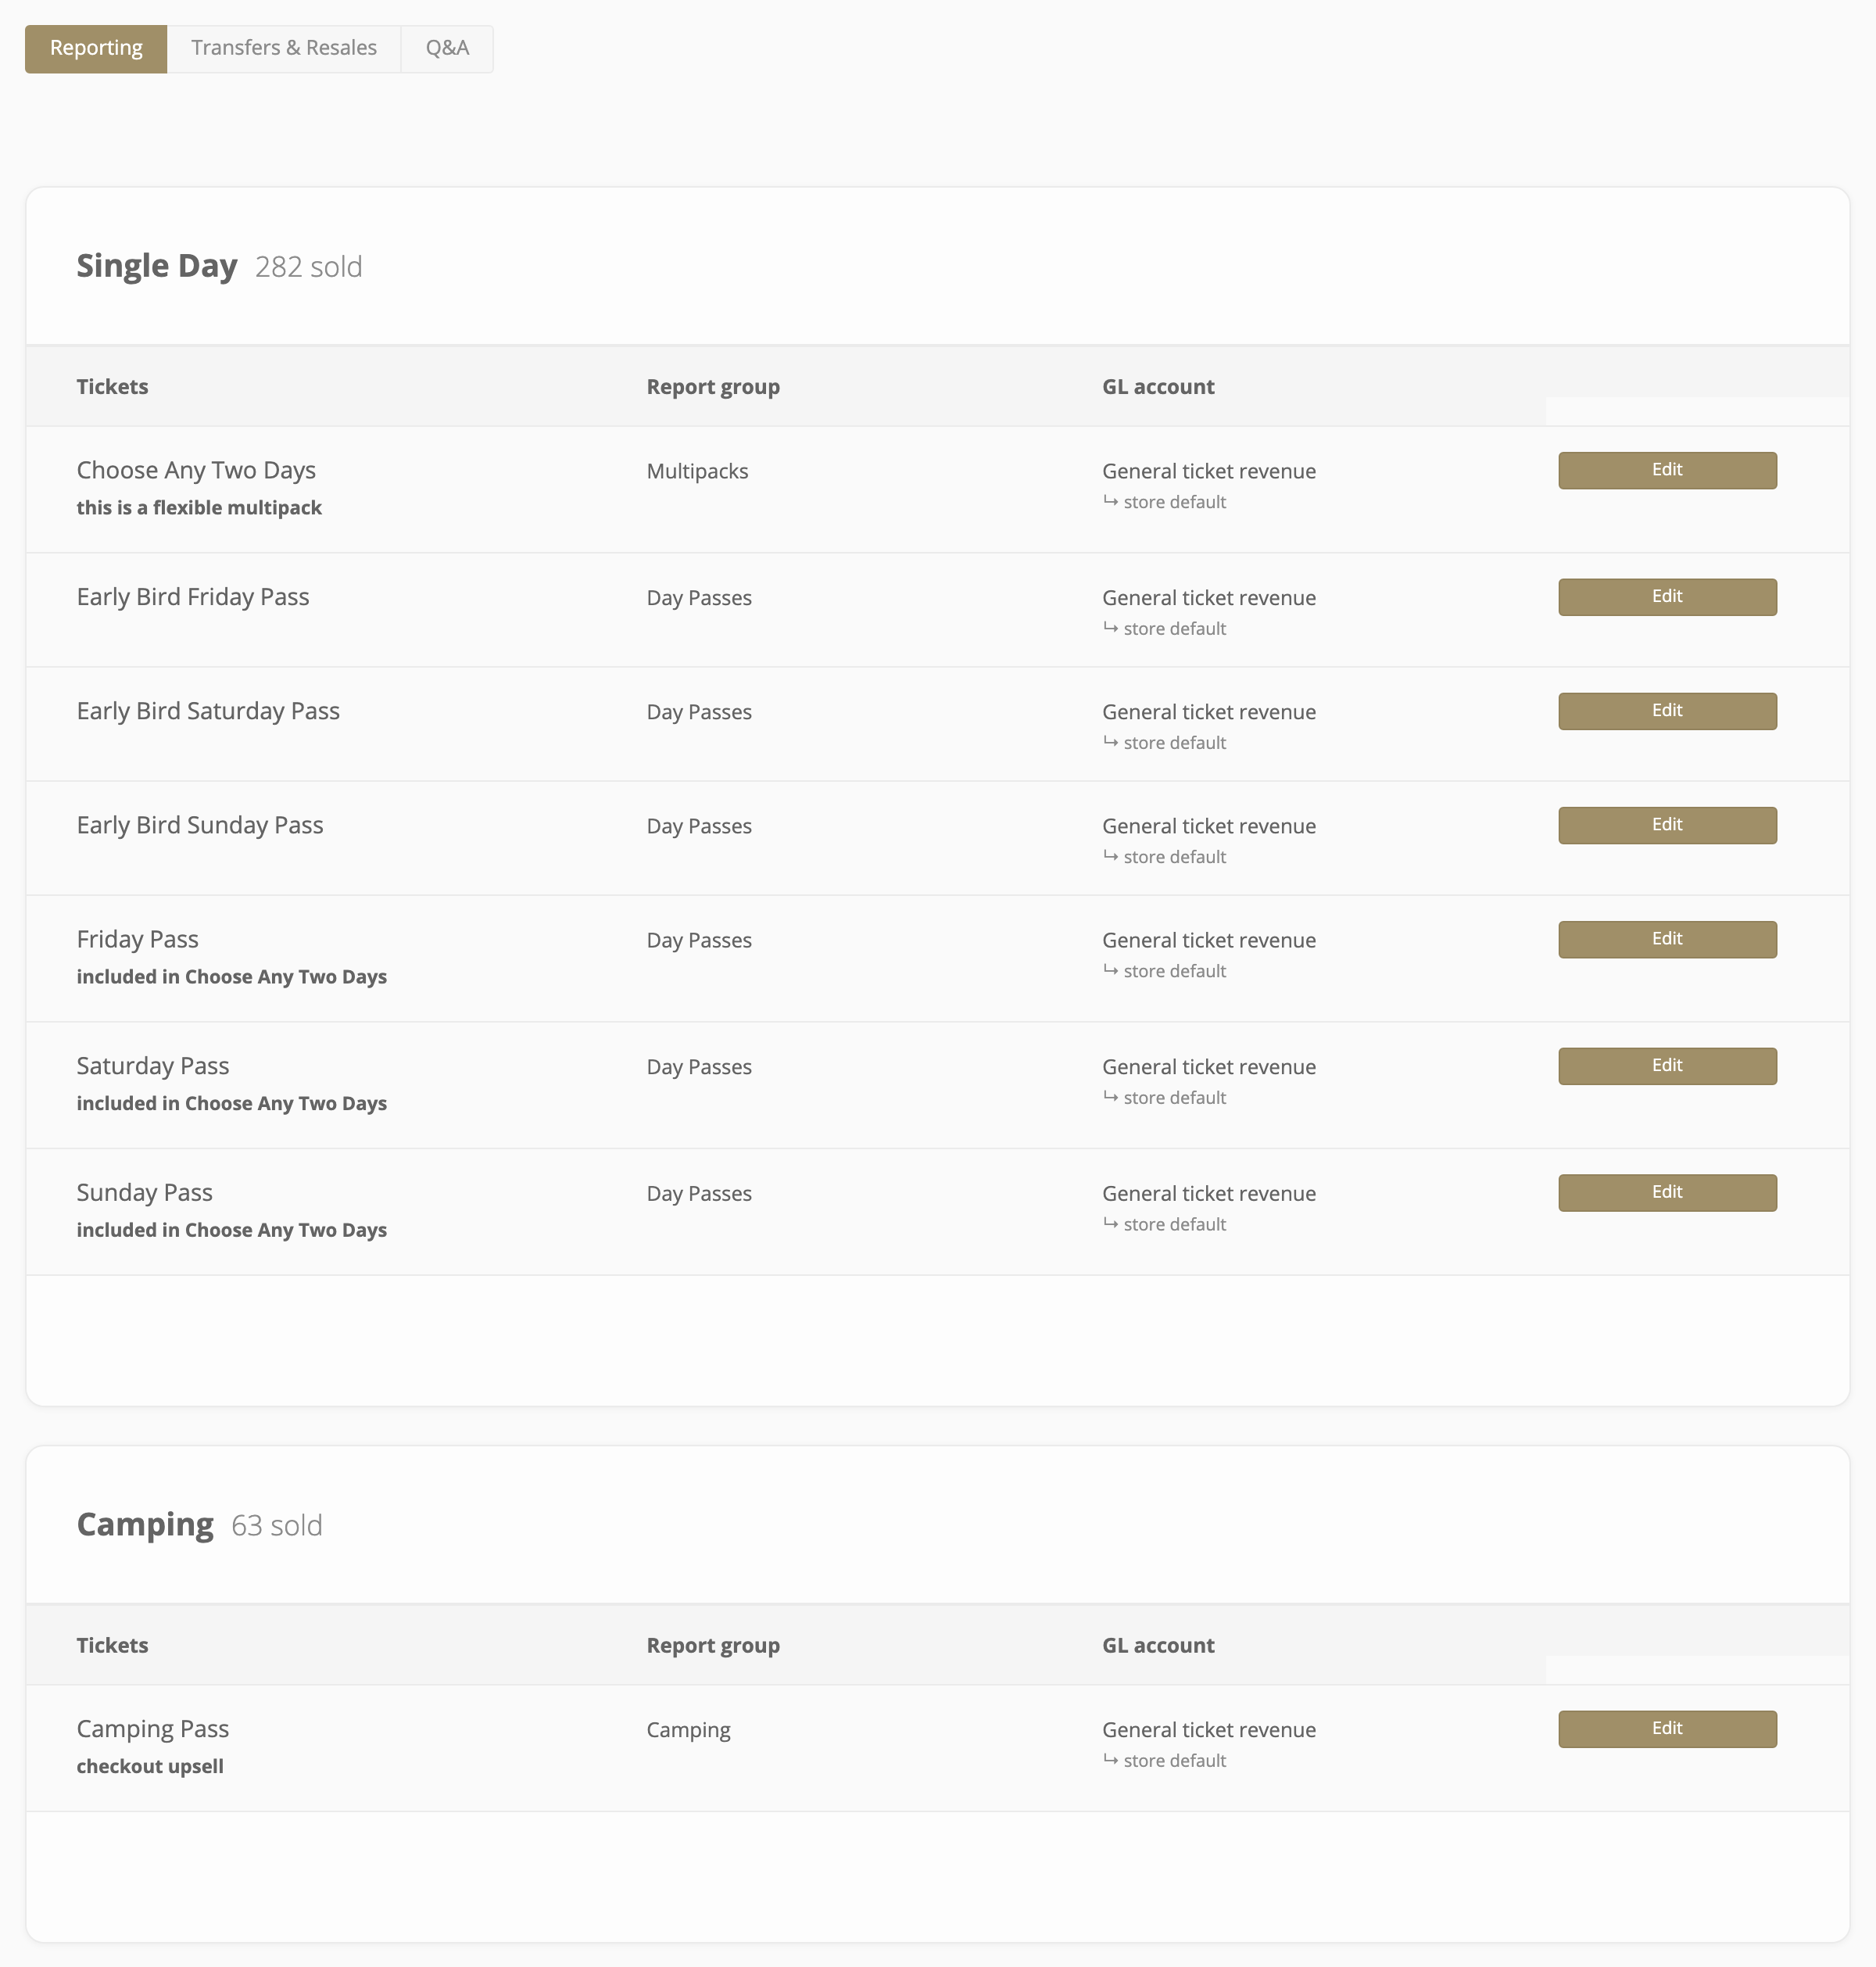The width and height of the screenshot is (1876, 1967).
Task: Edit the Saturday Pass ticket row
Action: click(x=1667, y=1066)
